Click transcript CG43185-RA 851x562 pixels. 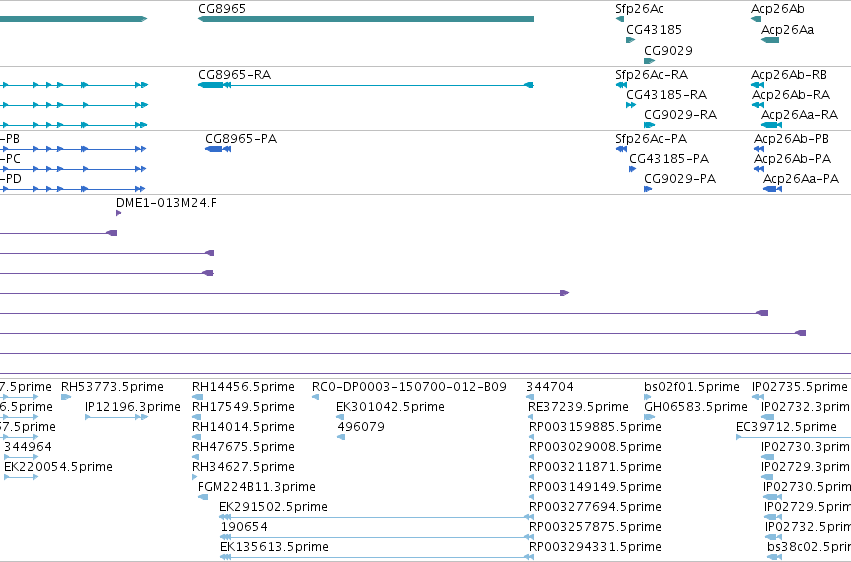tap(631, 105)
